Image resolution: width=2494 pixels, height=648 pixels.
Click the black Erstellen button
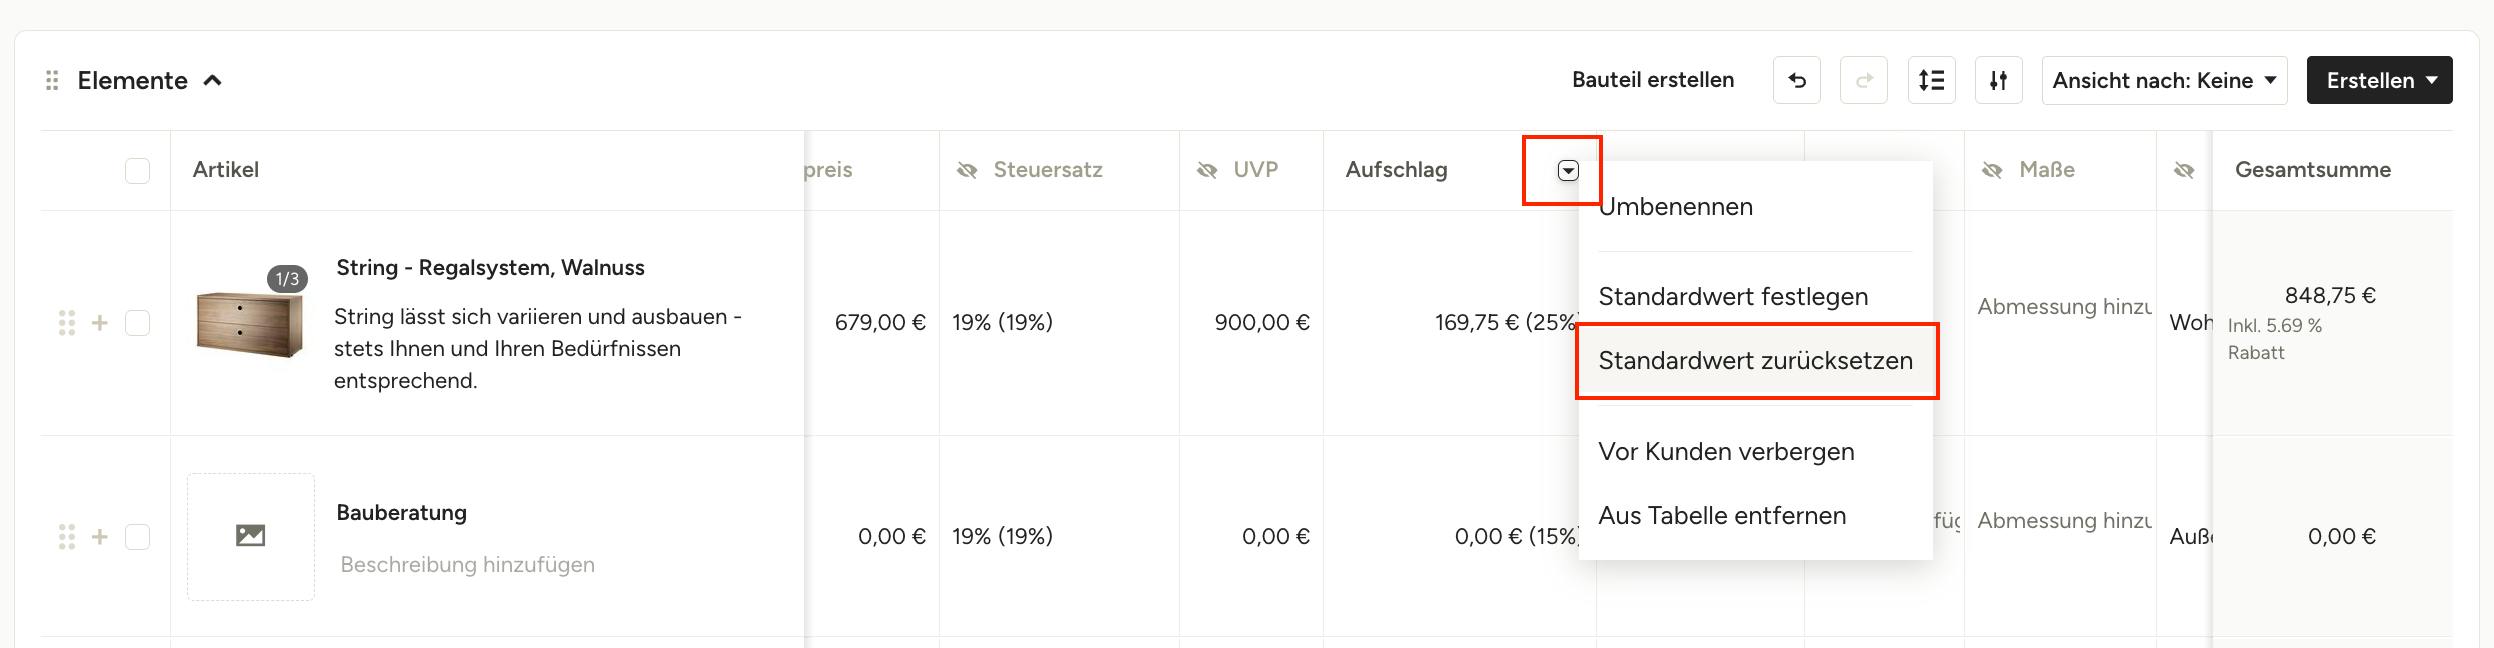(2380, 80)
